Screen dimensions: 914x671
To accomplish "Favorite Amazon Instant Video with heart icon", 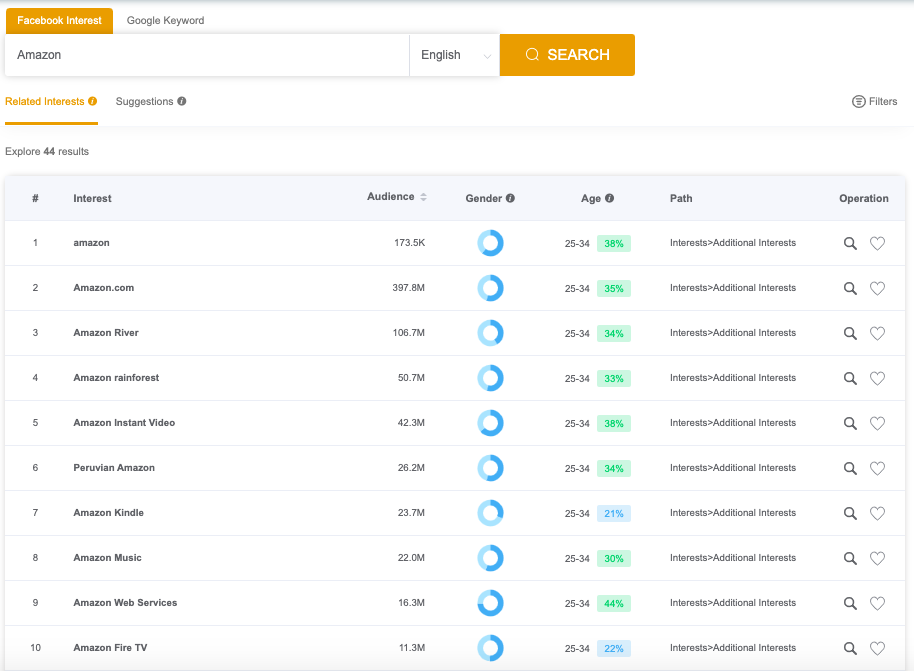I will [877, 423].
